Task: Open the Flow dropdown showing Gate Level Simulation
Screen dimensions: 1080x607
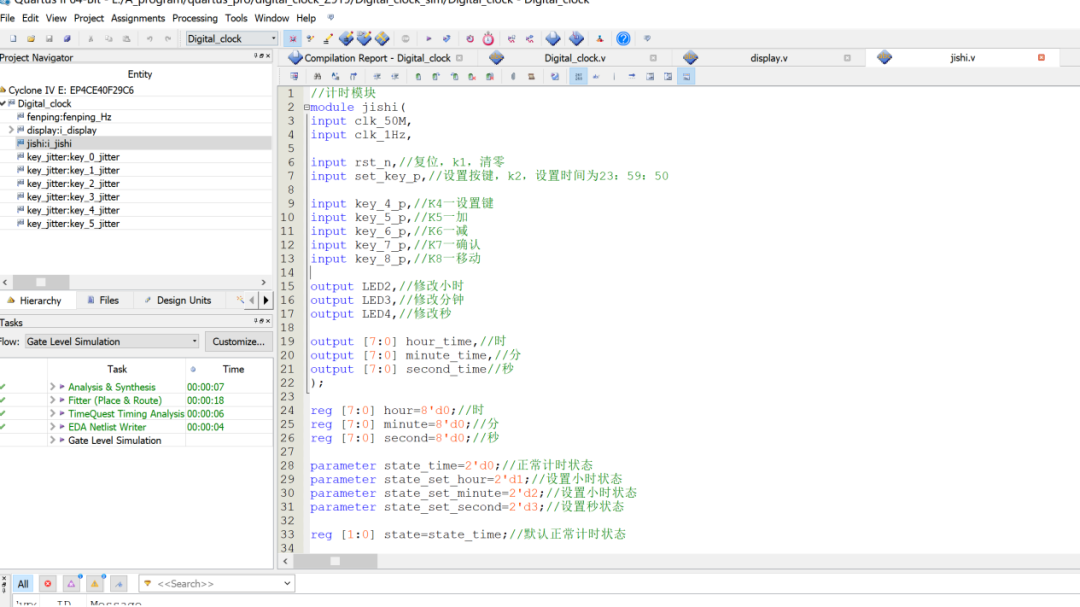Action: pos(110,341)
